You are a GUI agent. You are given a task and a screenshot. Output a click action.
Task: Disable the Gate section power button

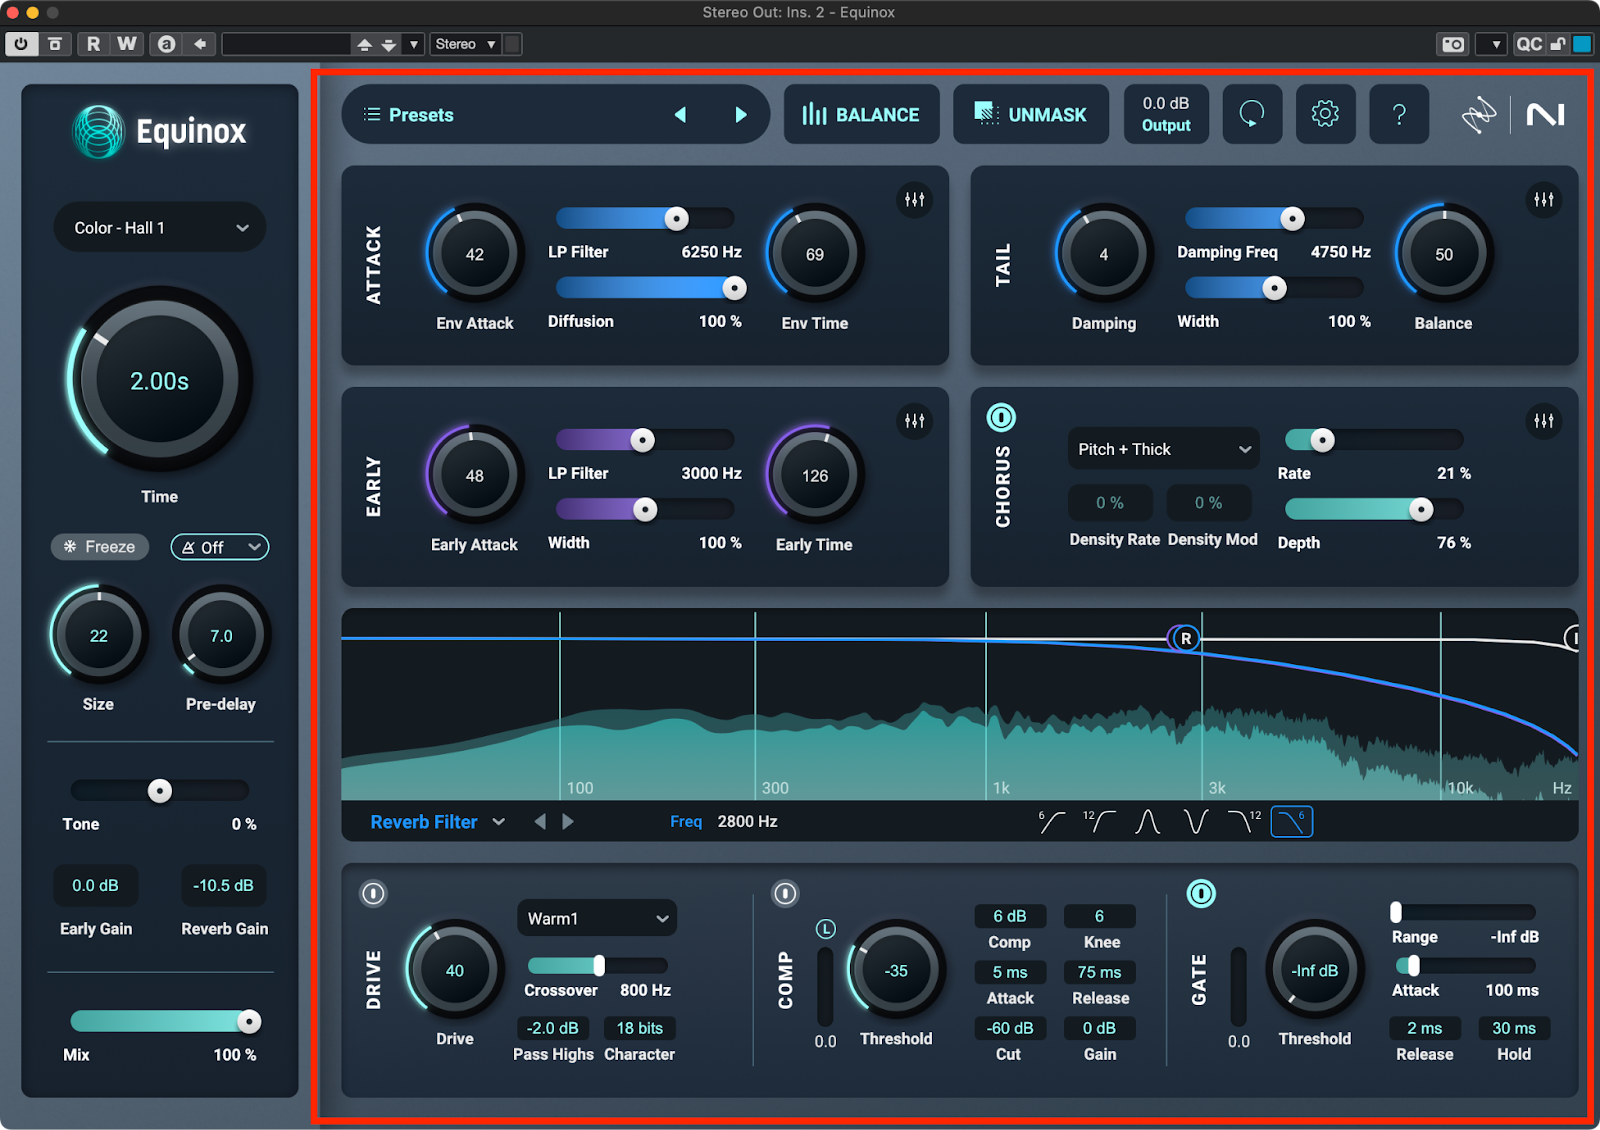1200,893
